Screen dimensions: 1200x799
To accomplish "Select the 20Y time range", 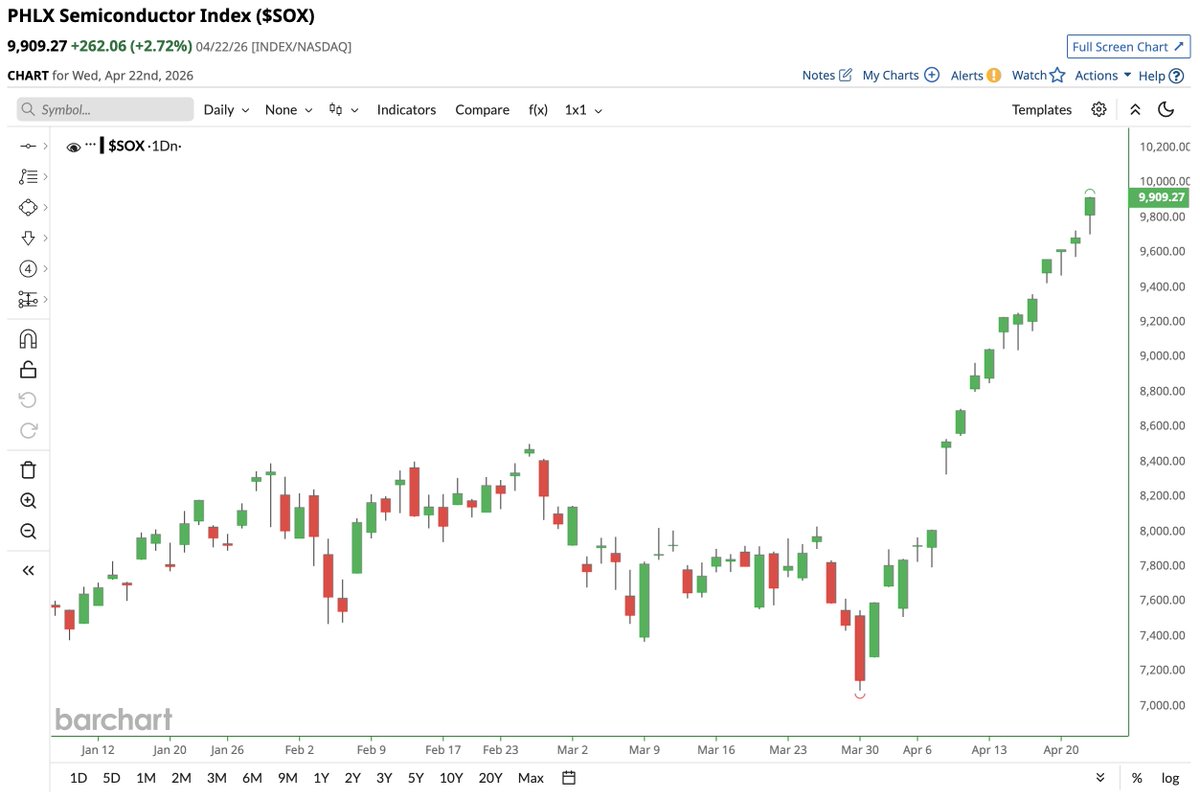I will click(490, 777).
